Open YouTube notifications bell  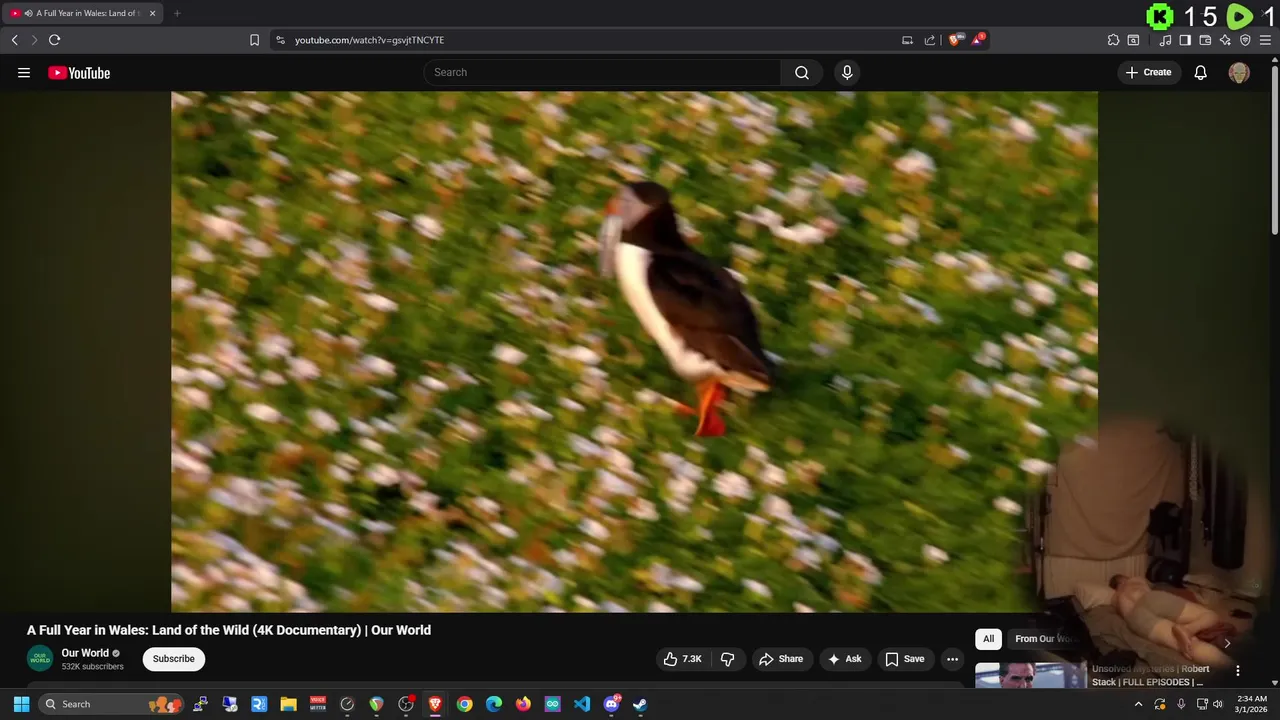pos(1200,72)
